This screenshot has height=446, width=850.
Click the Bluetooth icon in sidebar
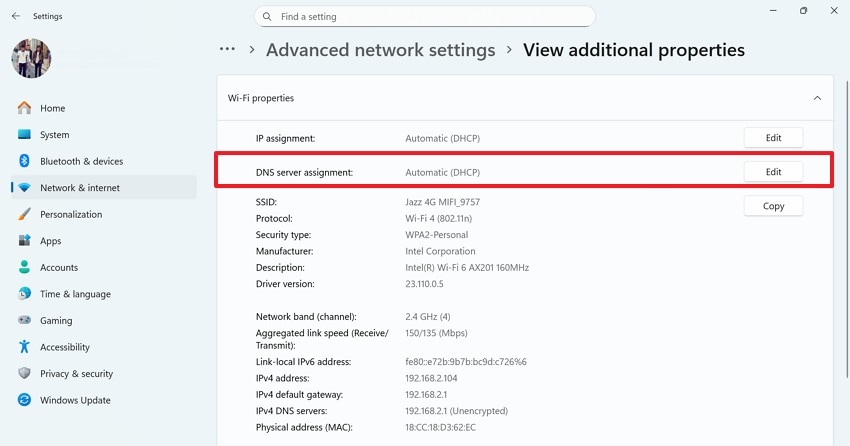tap(24, 161)
